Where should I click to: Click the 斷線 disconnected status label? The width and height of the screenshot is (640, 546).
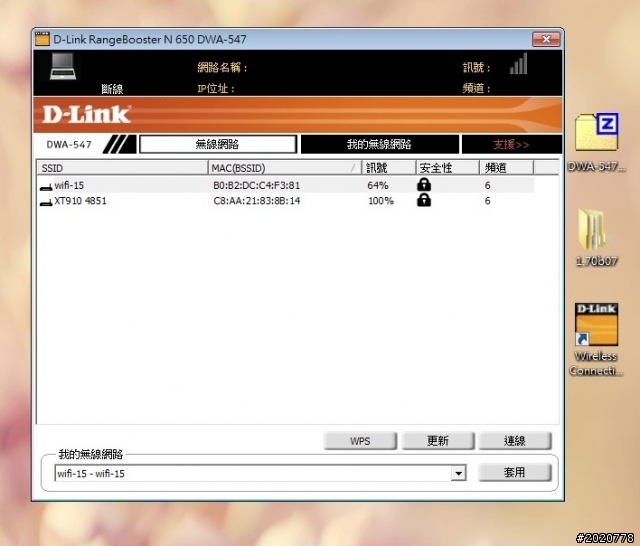[x=112, y=89]
